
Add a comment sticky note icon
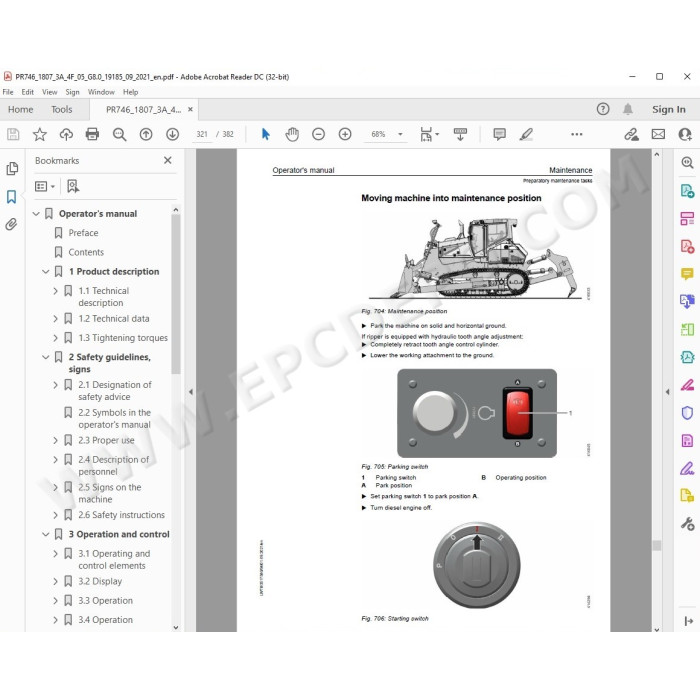(500, 134)
